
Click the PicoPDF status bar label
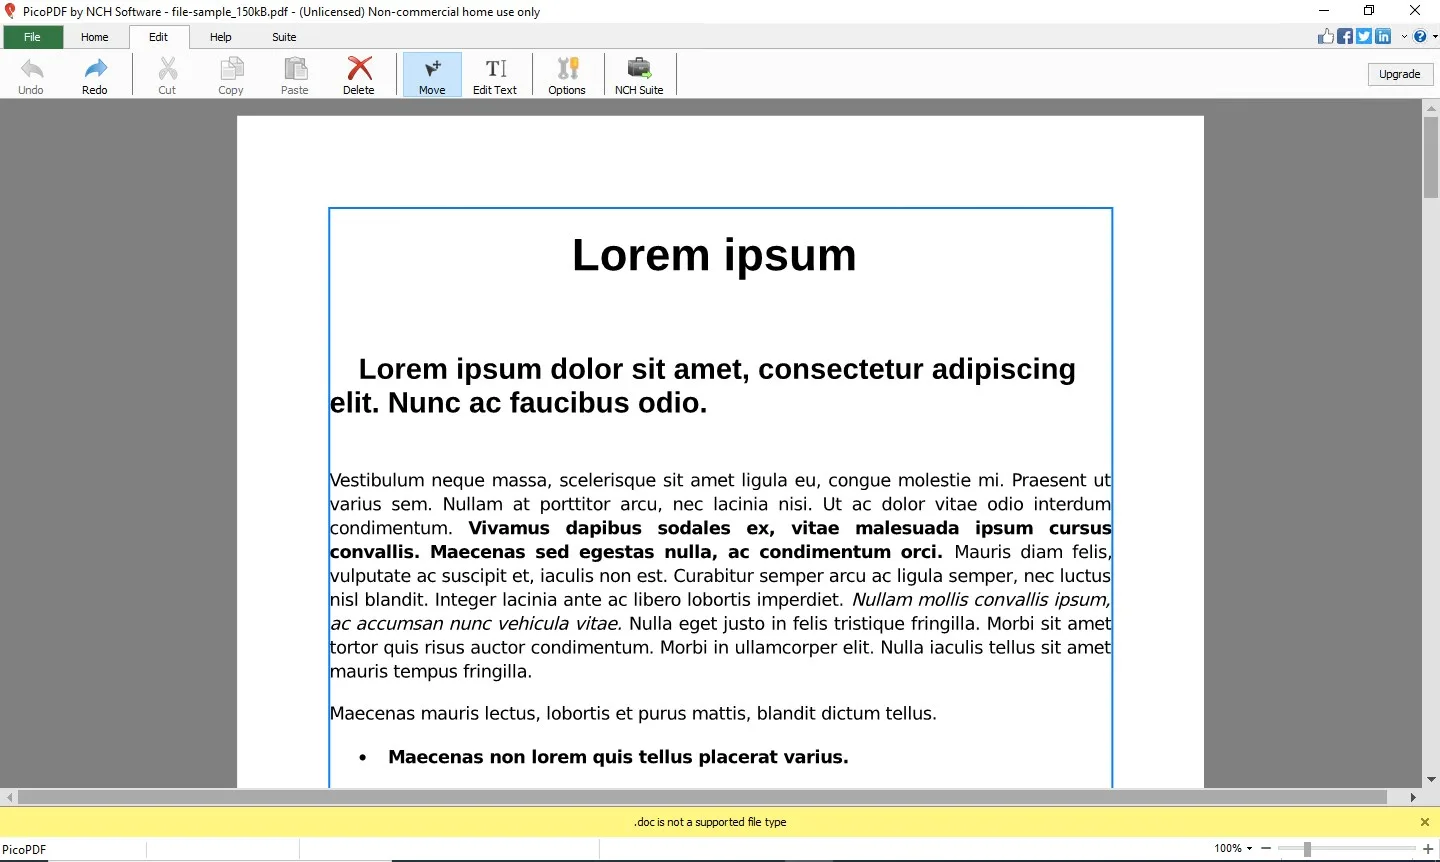[24, 849]
